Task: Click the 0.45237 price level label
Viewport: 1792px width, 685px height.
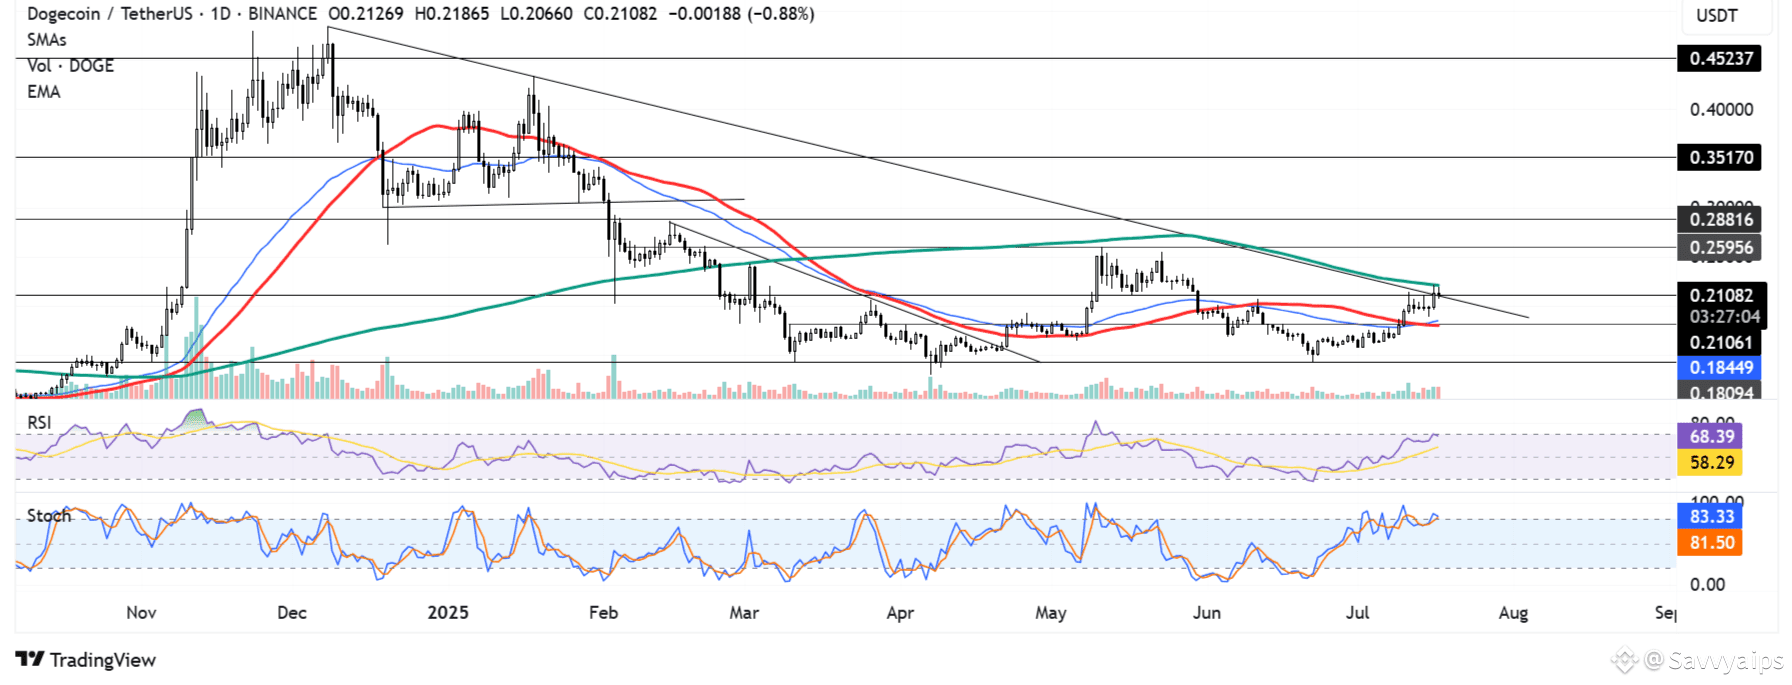Action: coord(1721,59)
